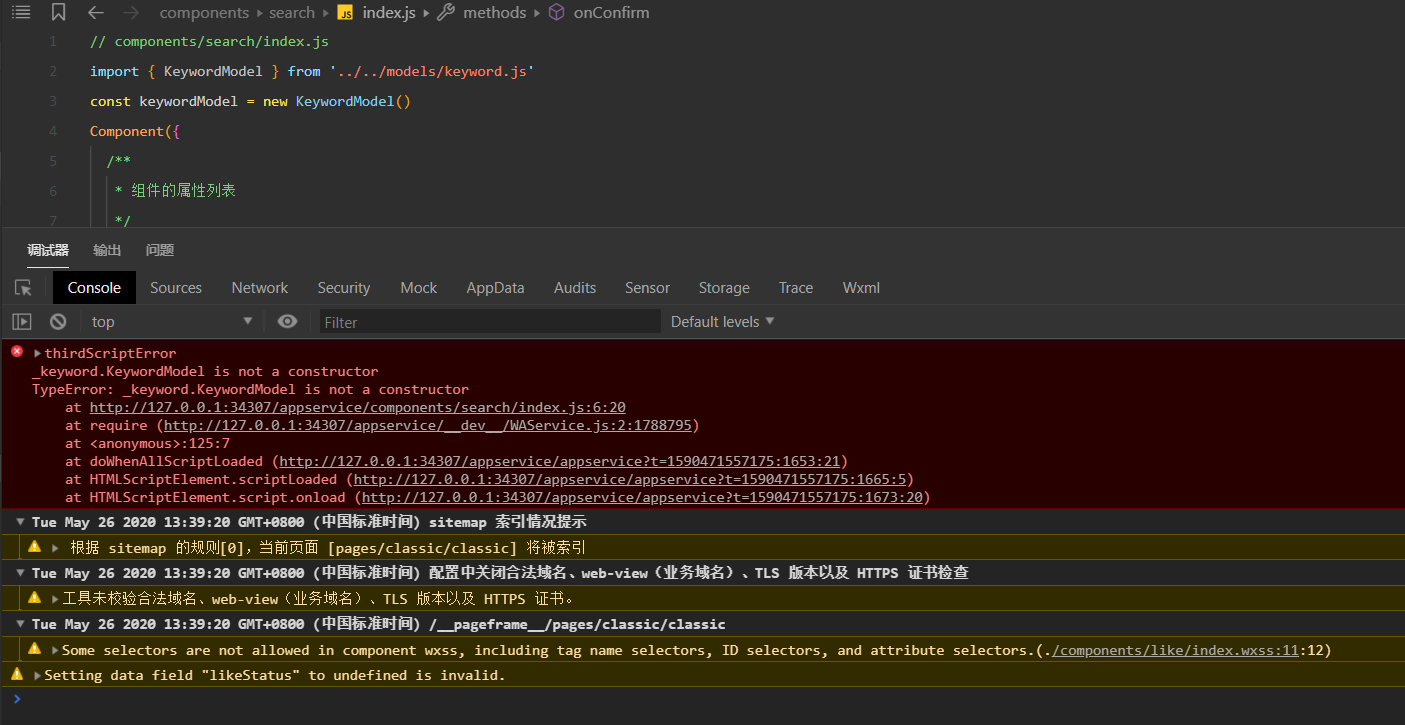
Task: Click the methods breadcrumb segment
Action: tap(494, 13)
